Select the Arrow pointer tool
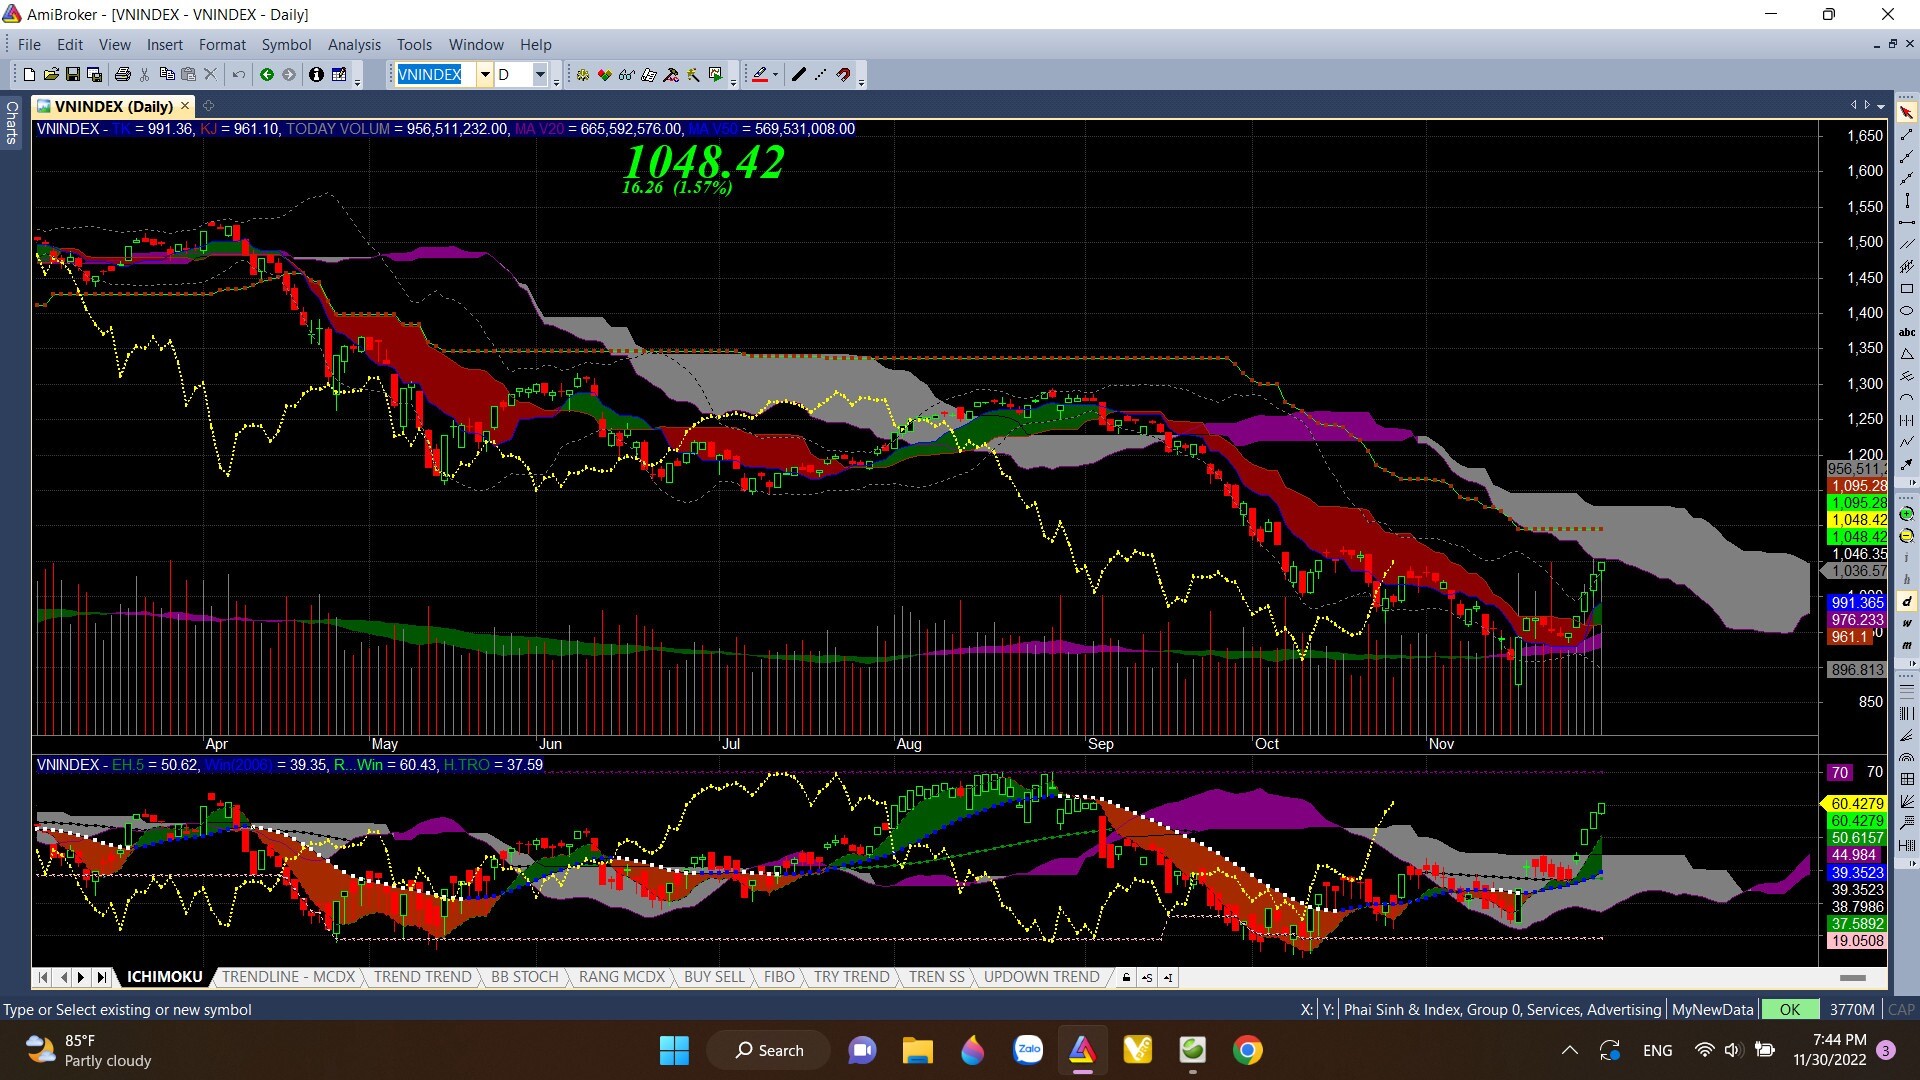The width and height of the screenshot is (1920, 1080). (1907, 113)
